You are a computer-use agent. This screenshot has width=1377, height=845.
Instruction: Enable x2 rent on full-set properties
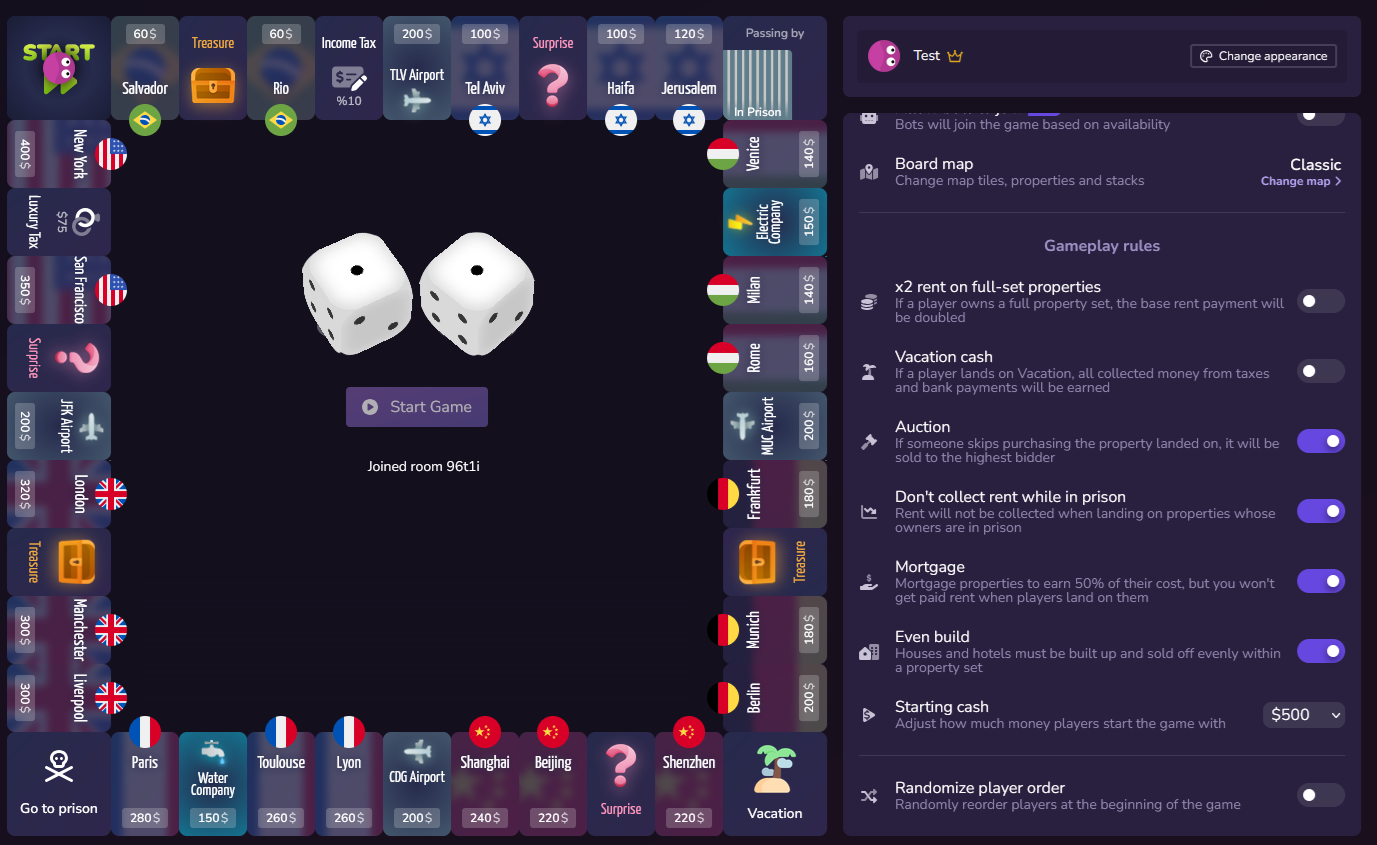tap(1321, 301)
